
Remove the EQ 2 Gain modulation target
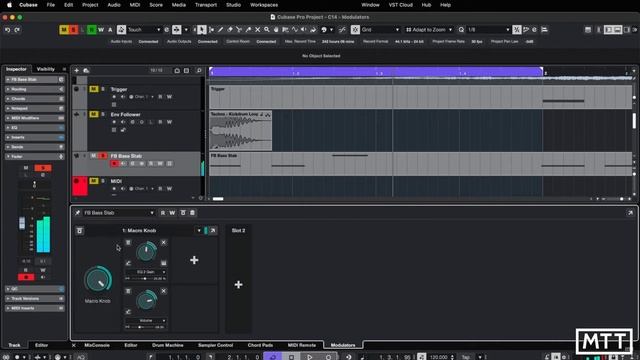[x=163, y=242]
